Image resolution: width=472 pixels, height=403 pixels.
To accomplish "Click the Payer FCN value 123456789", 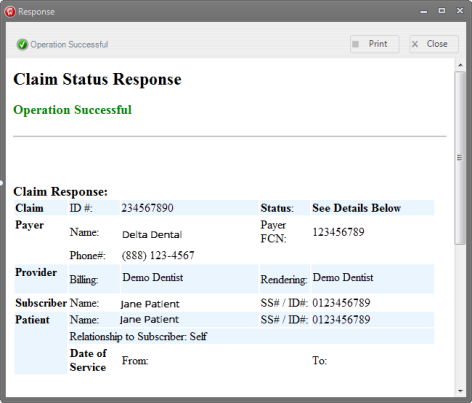I will [x=338, y=232].
